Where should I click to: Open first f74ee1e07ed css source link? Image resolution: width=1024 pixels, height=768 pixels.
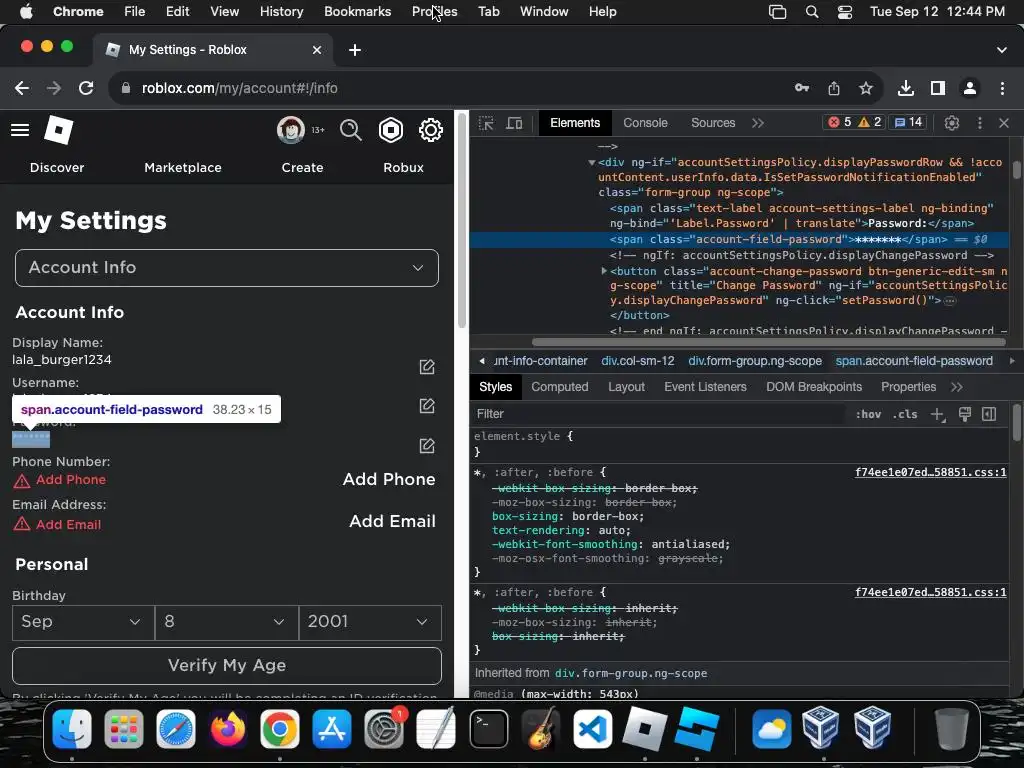(931, 472)
